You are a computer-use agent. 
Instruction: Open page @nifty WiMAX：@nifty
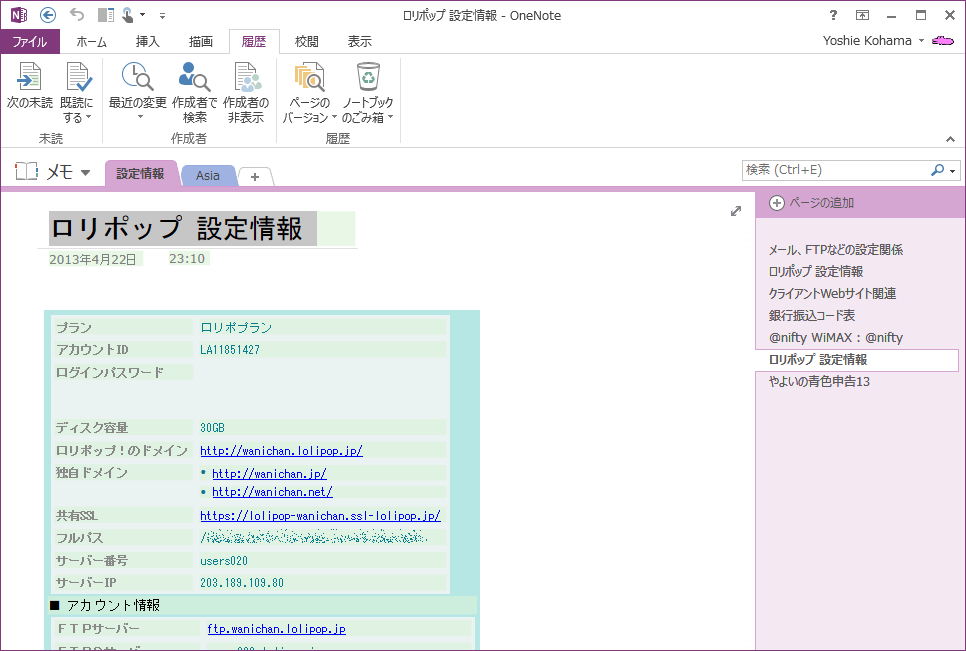click(835, 338)
